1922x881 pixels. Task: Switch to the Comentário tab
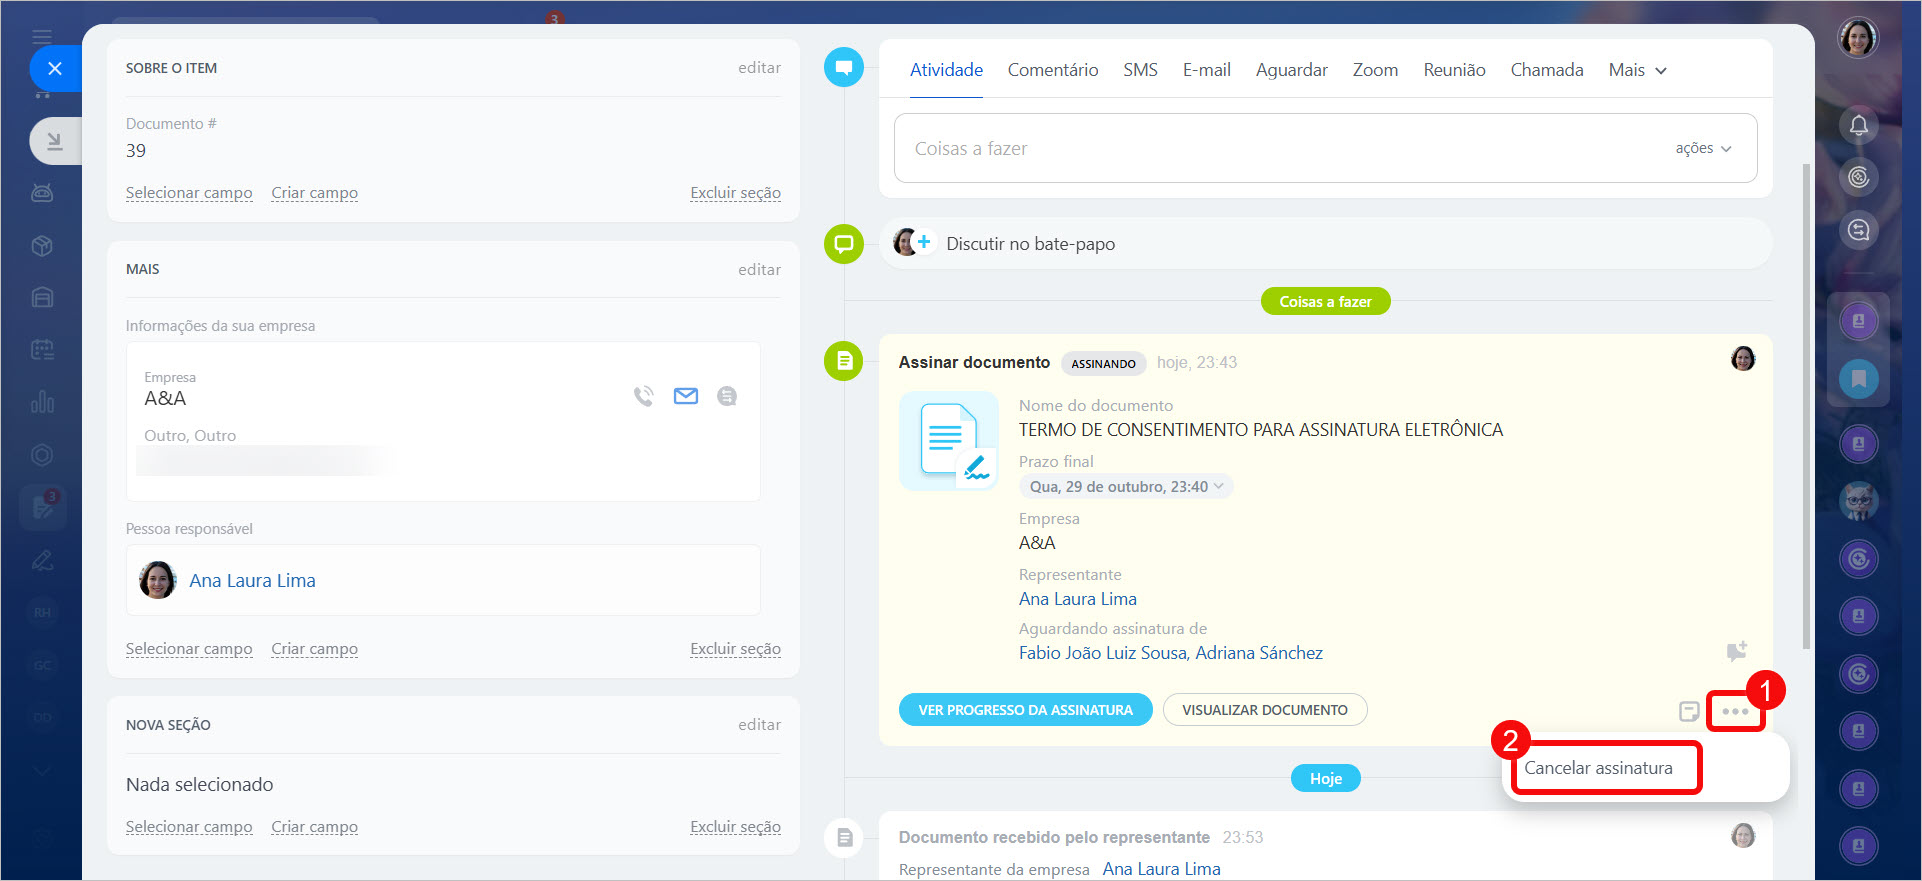[x=1053, y=70]
